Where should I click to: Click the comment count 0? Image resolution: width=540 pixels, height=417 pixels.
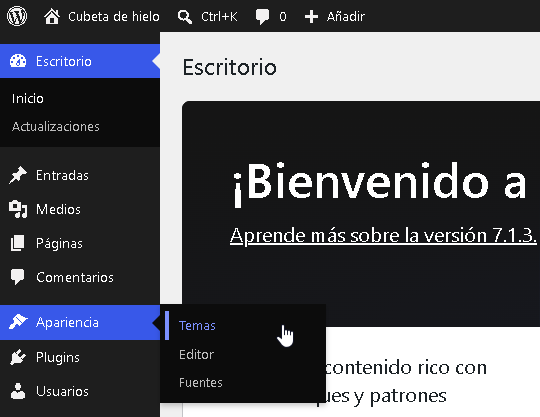(x=283, y=17)
